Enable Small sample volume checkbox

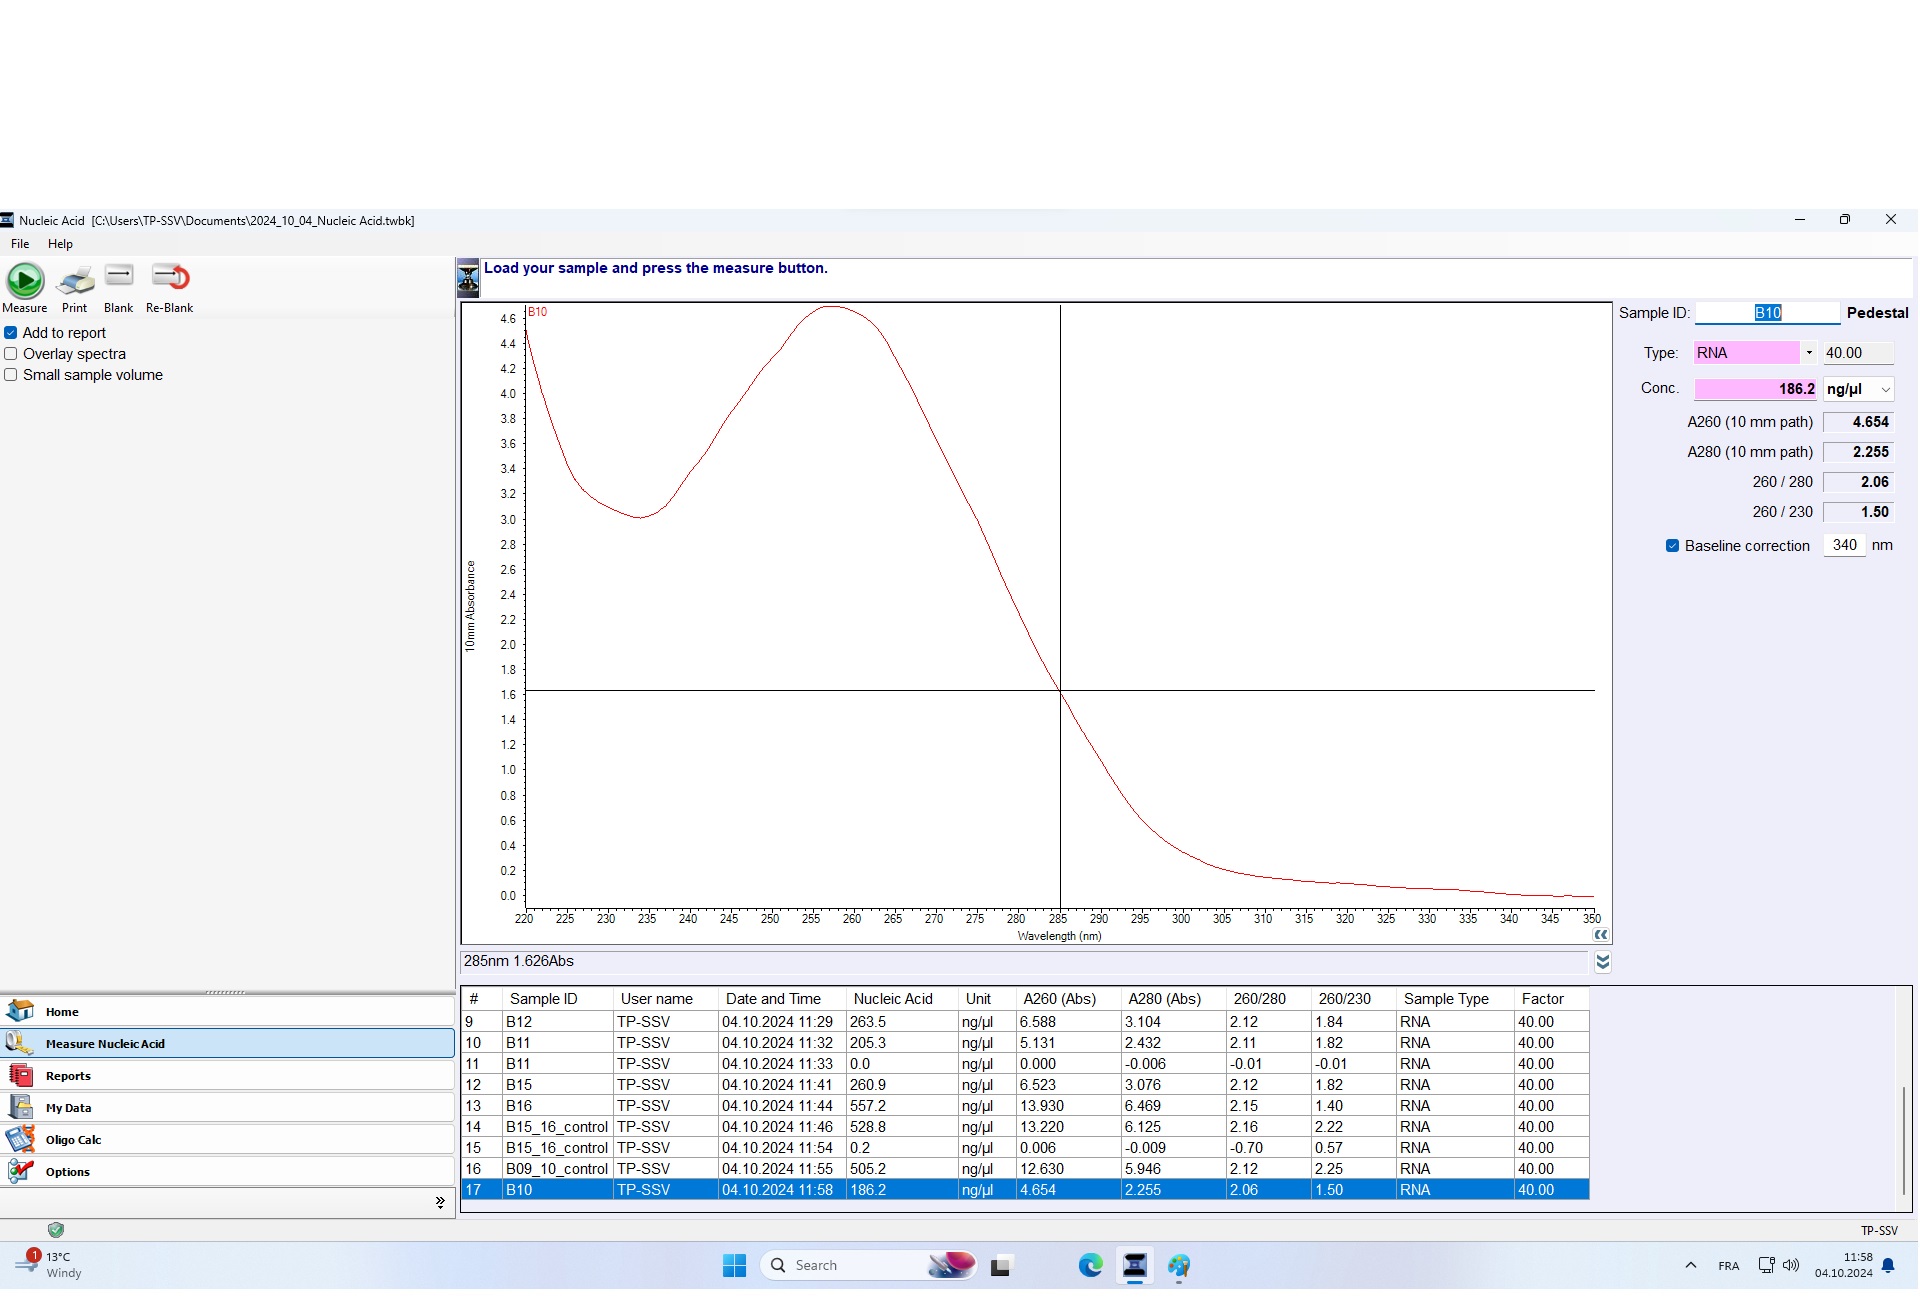point(11,375)
